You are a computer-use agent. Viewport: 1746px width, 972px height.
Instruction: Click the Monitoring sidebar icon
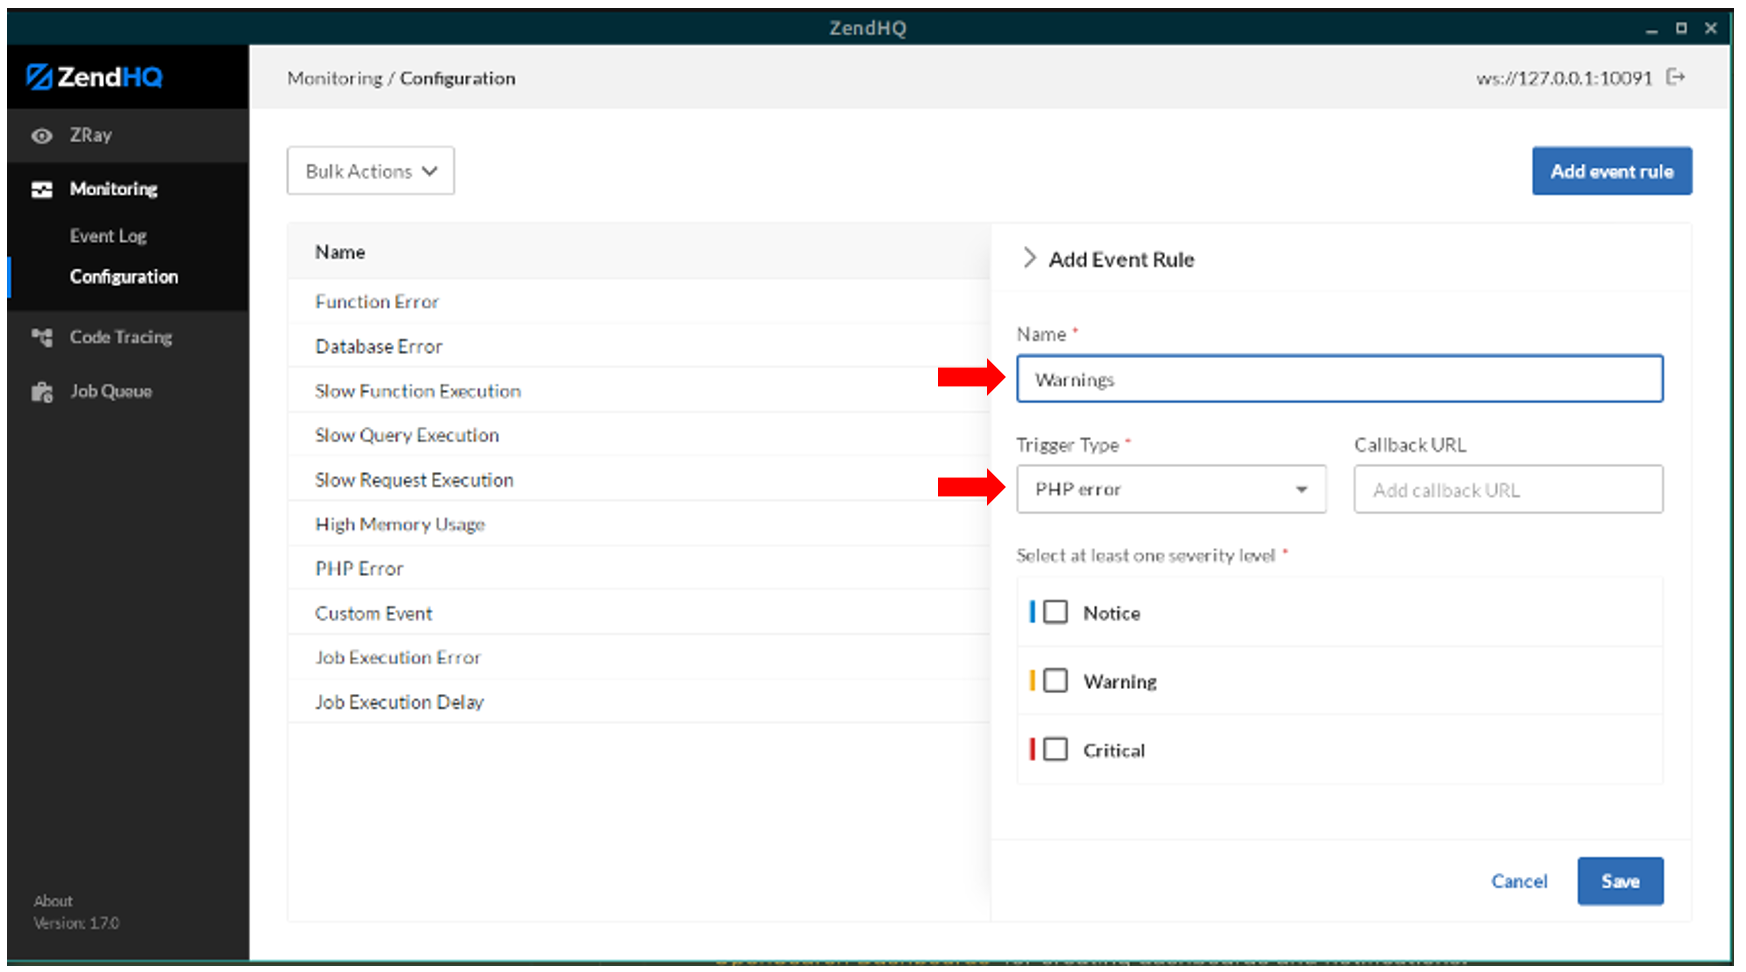[42, 189]
